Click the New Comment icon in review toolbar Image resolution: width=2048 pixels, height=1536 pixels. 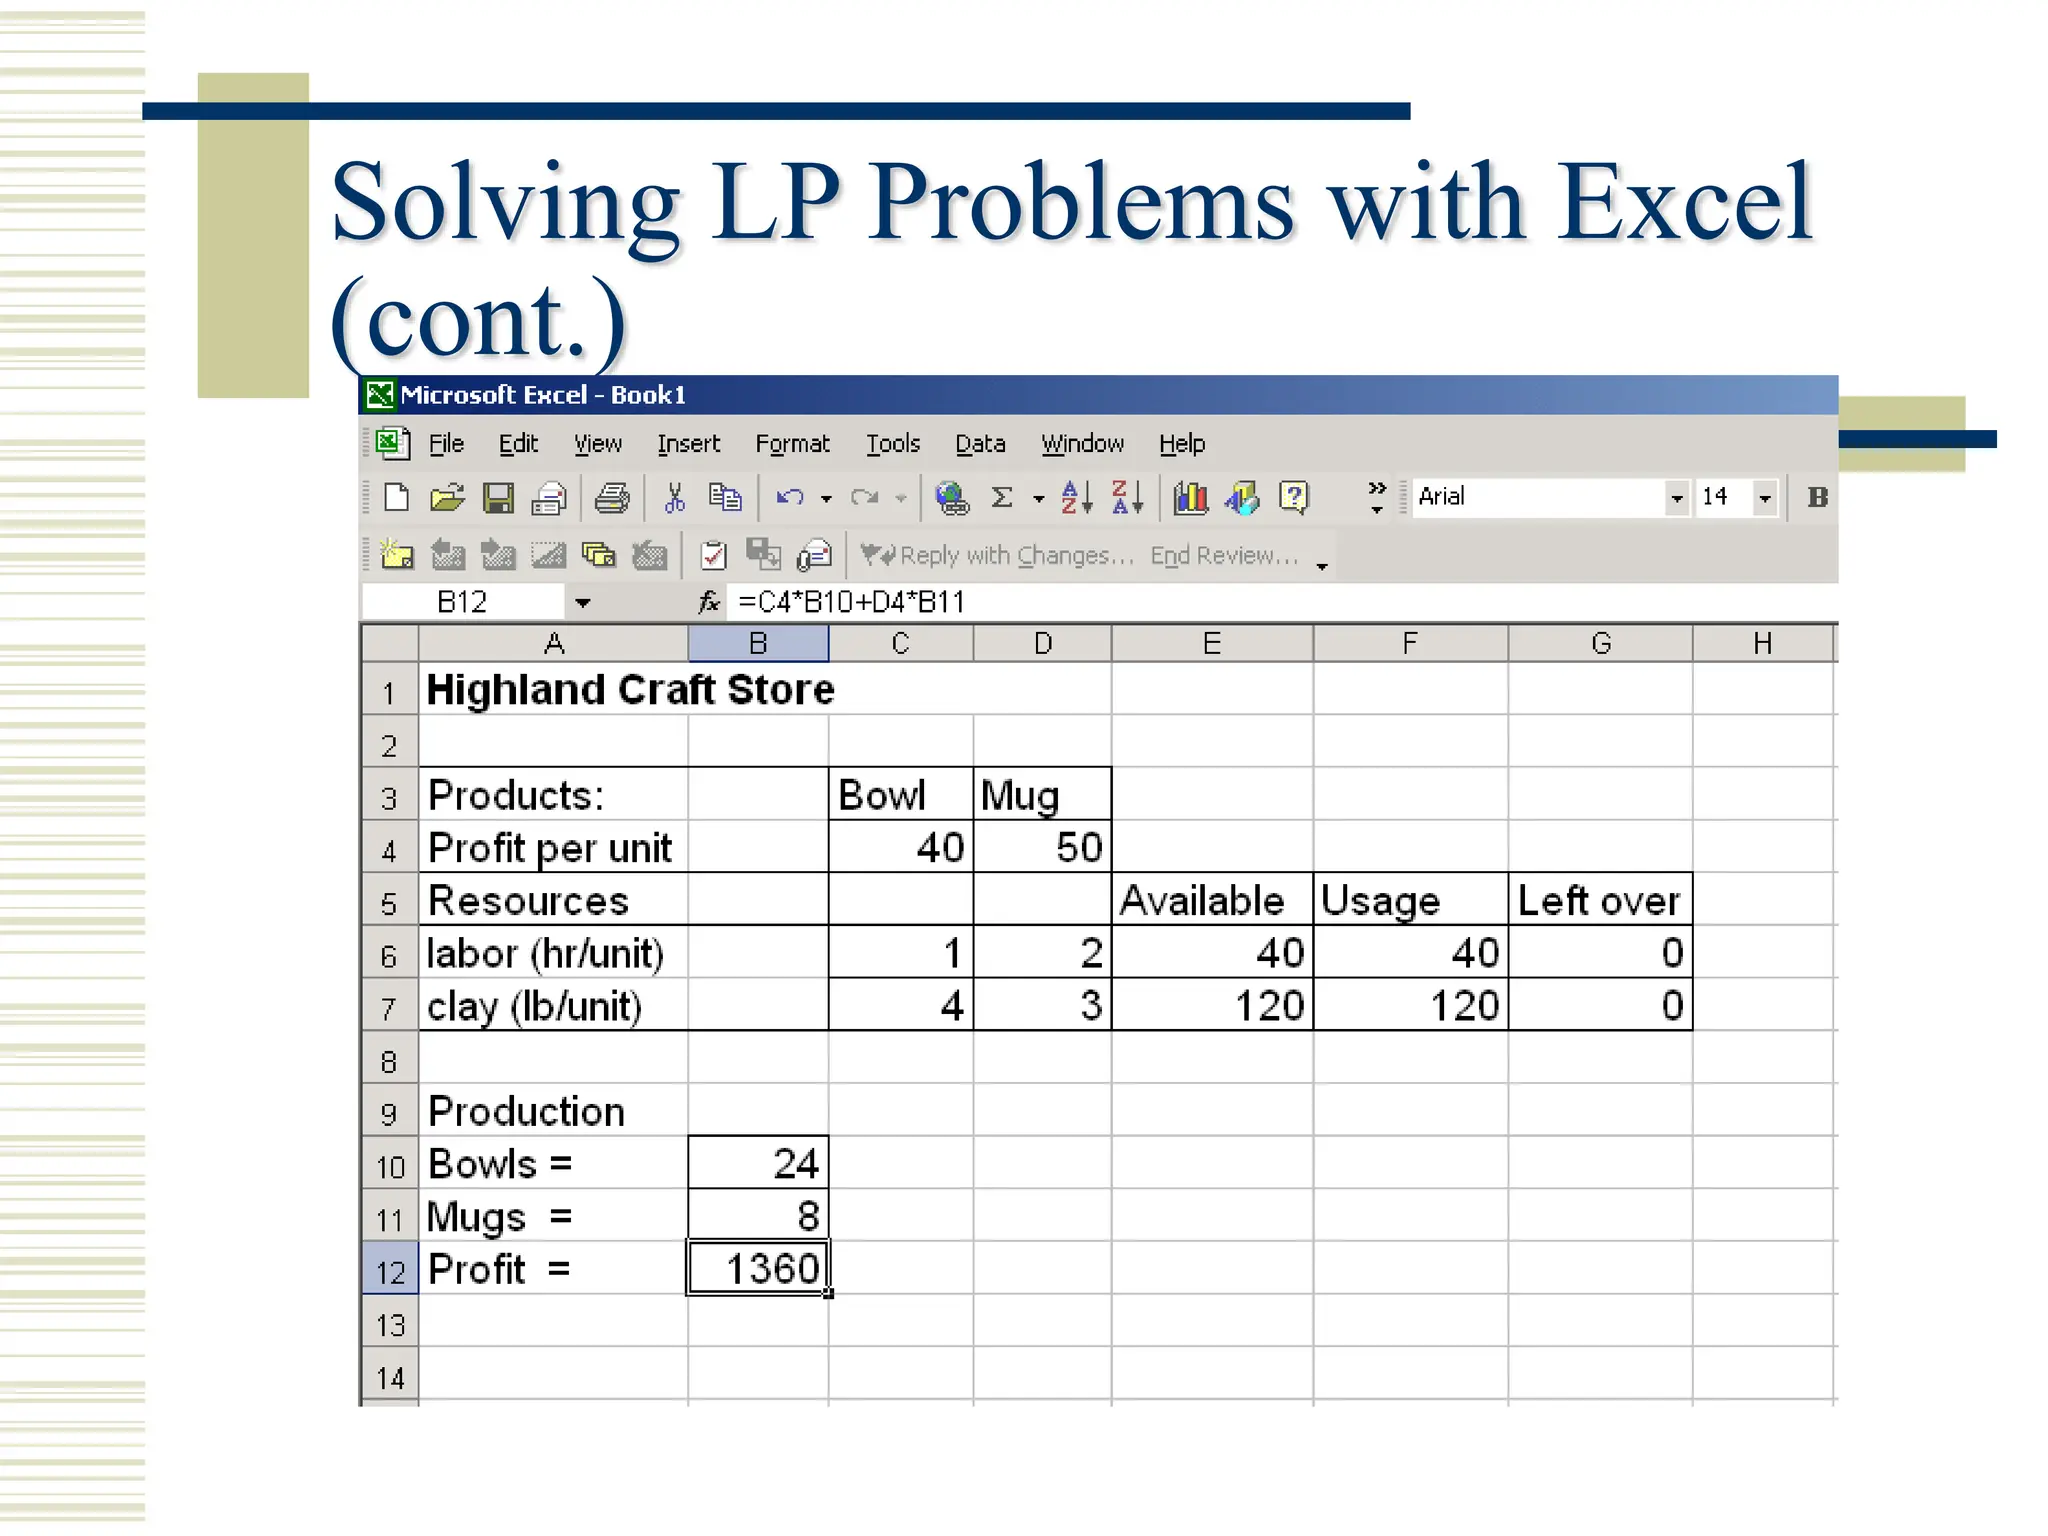pos(397,554)
